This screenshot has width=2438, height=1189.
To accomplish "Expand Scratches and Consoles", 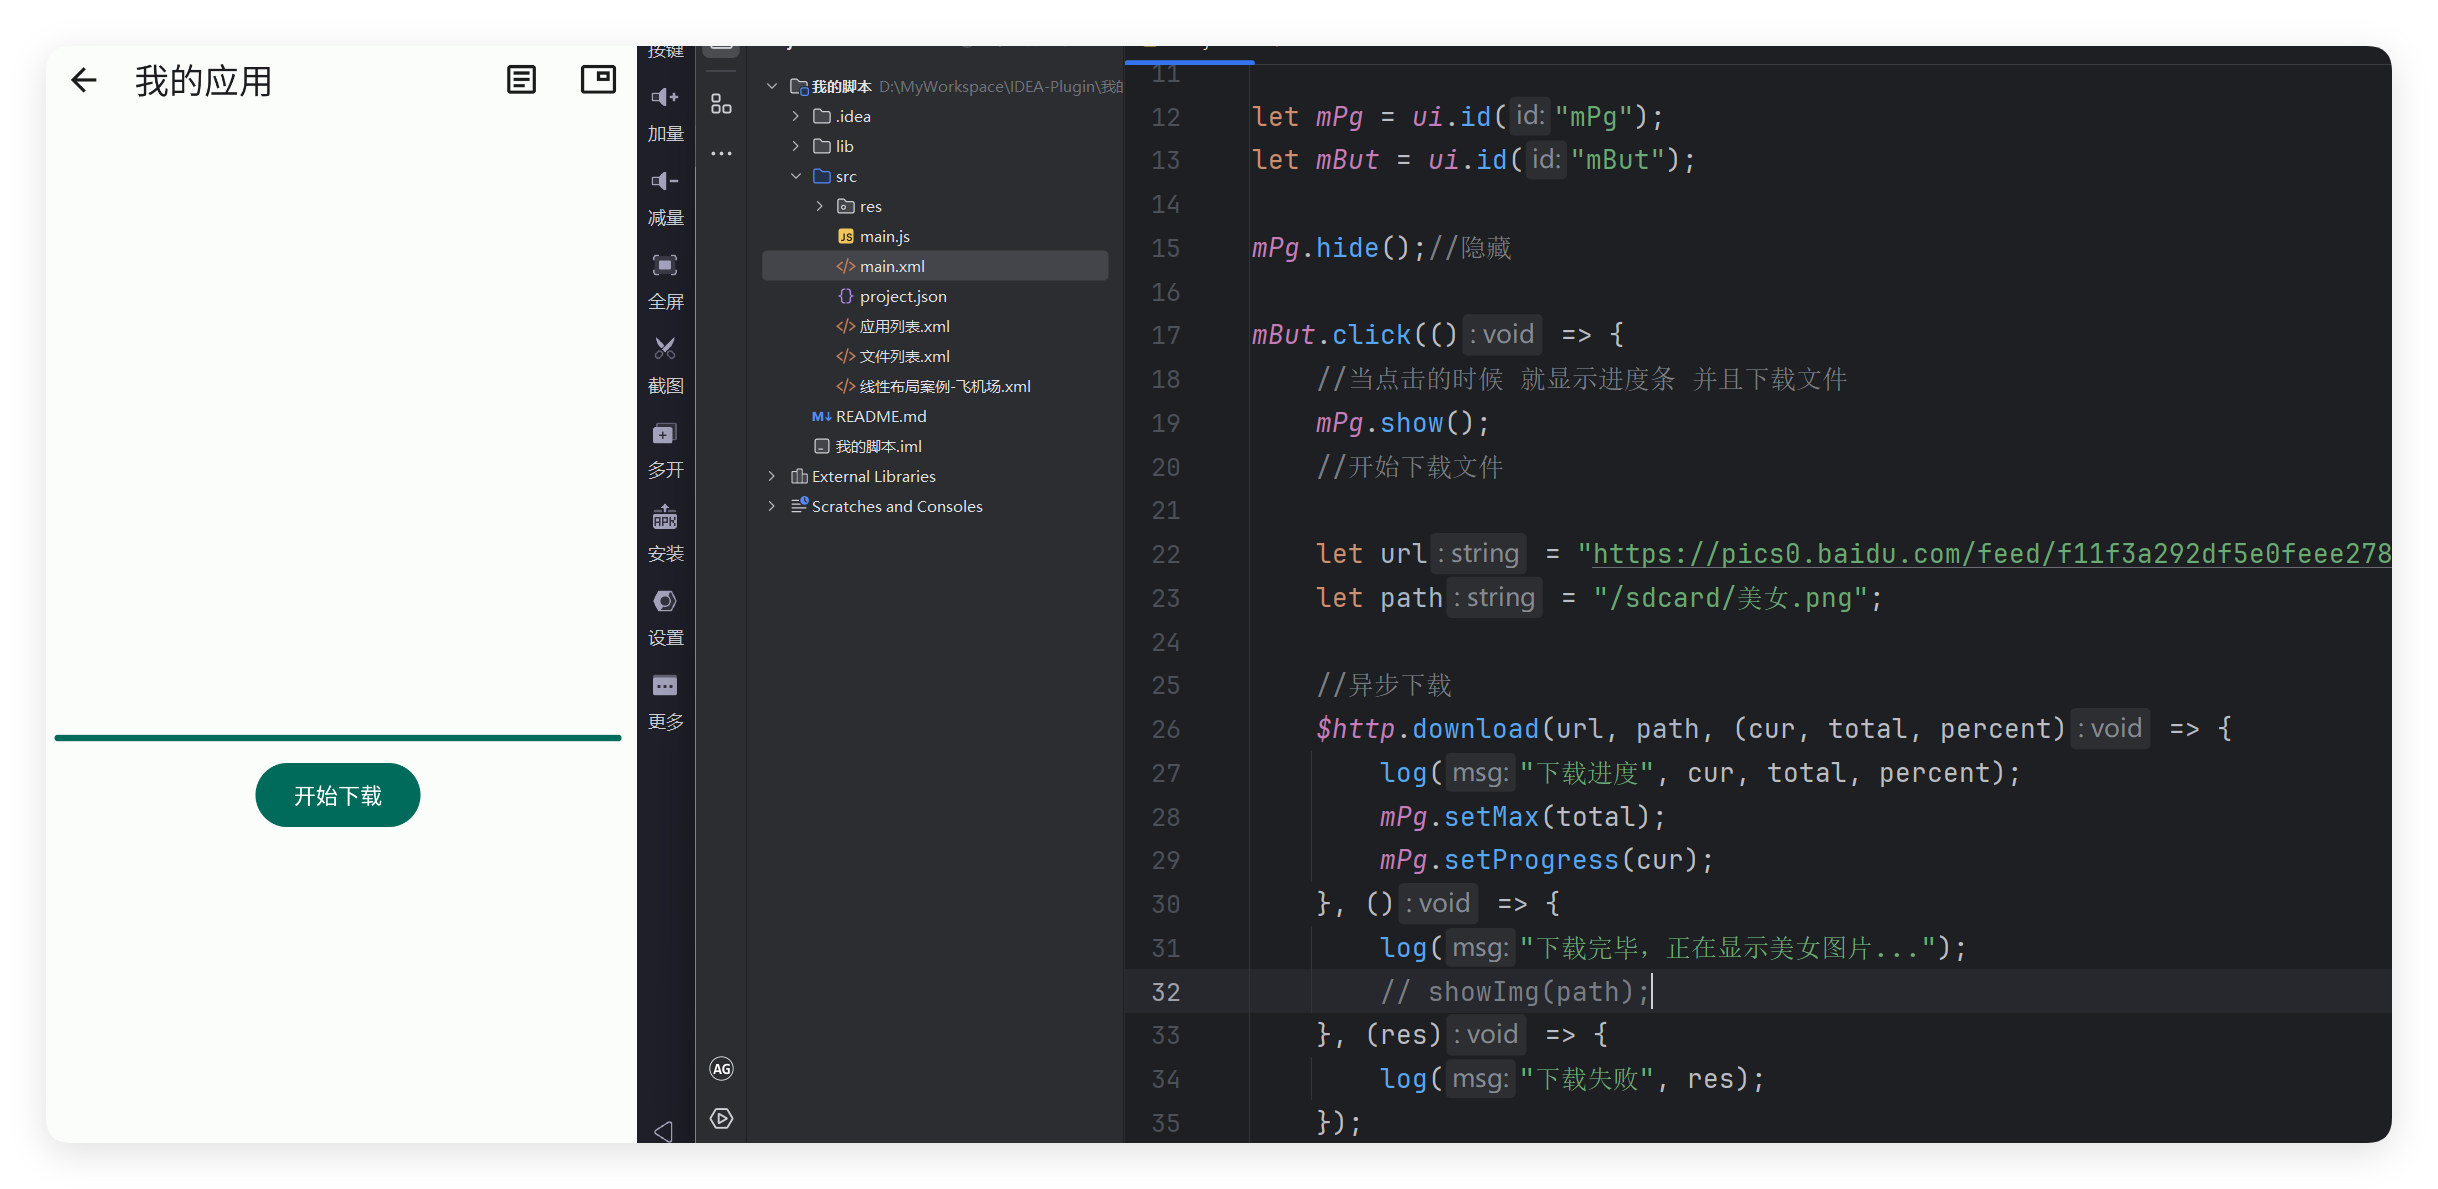I will coord(772,506).
